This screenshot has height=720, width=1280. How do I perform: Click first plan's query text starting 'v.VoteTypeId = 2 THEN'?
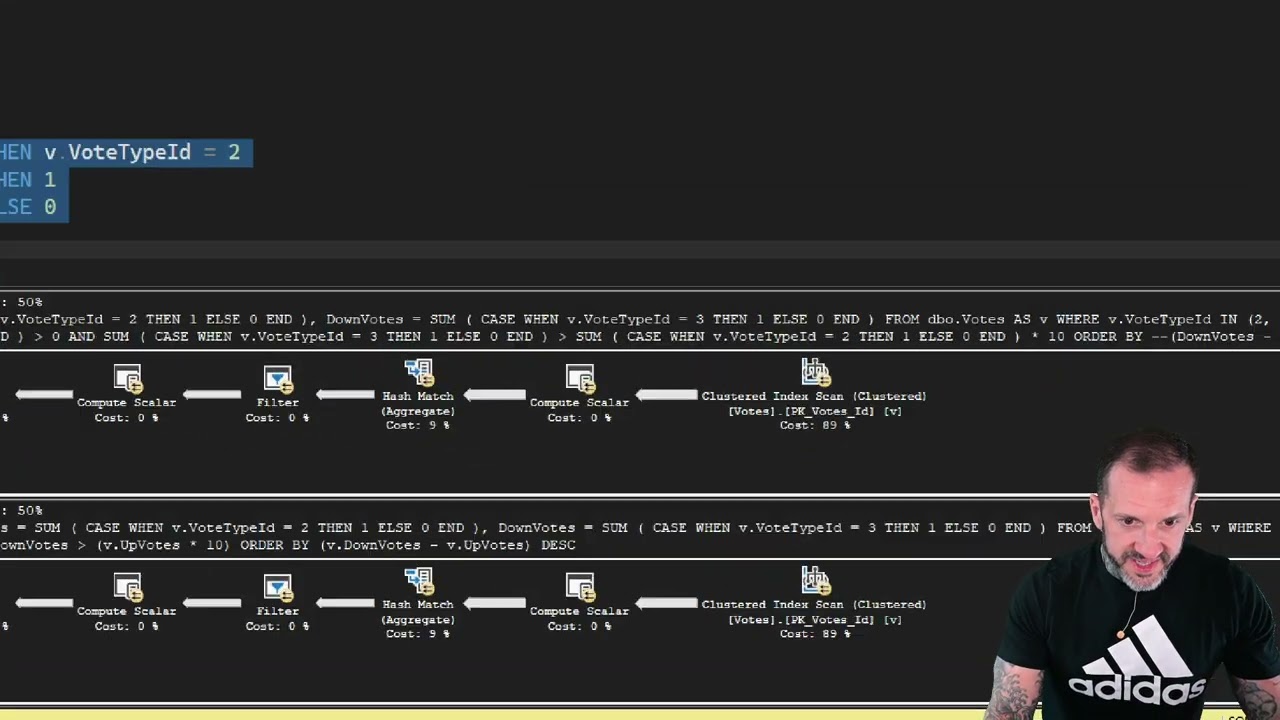[x=635, y=319]
